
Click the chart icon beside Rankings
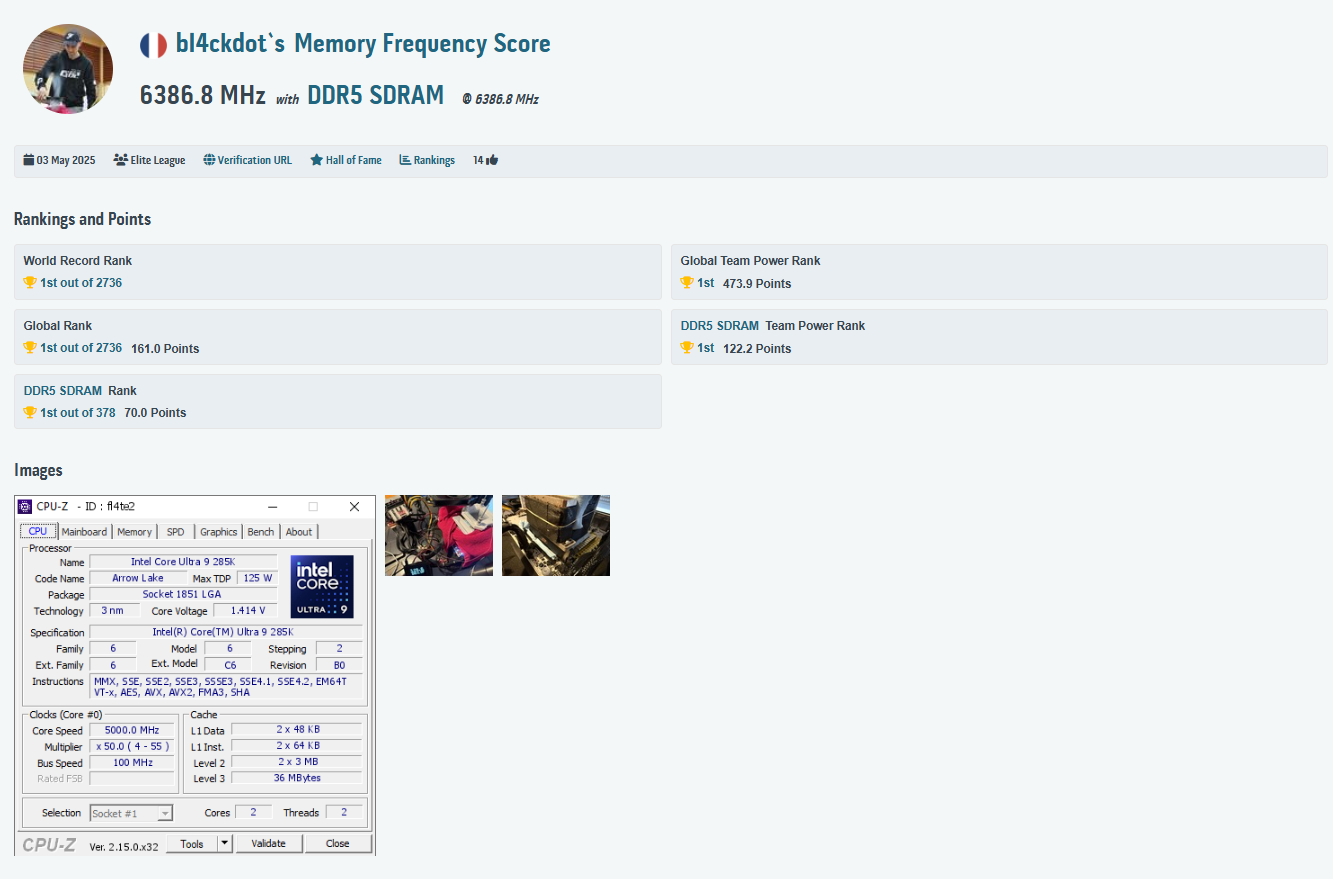coord(405,160)
